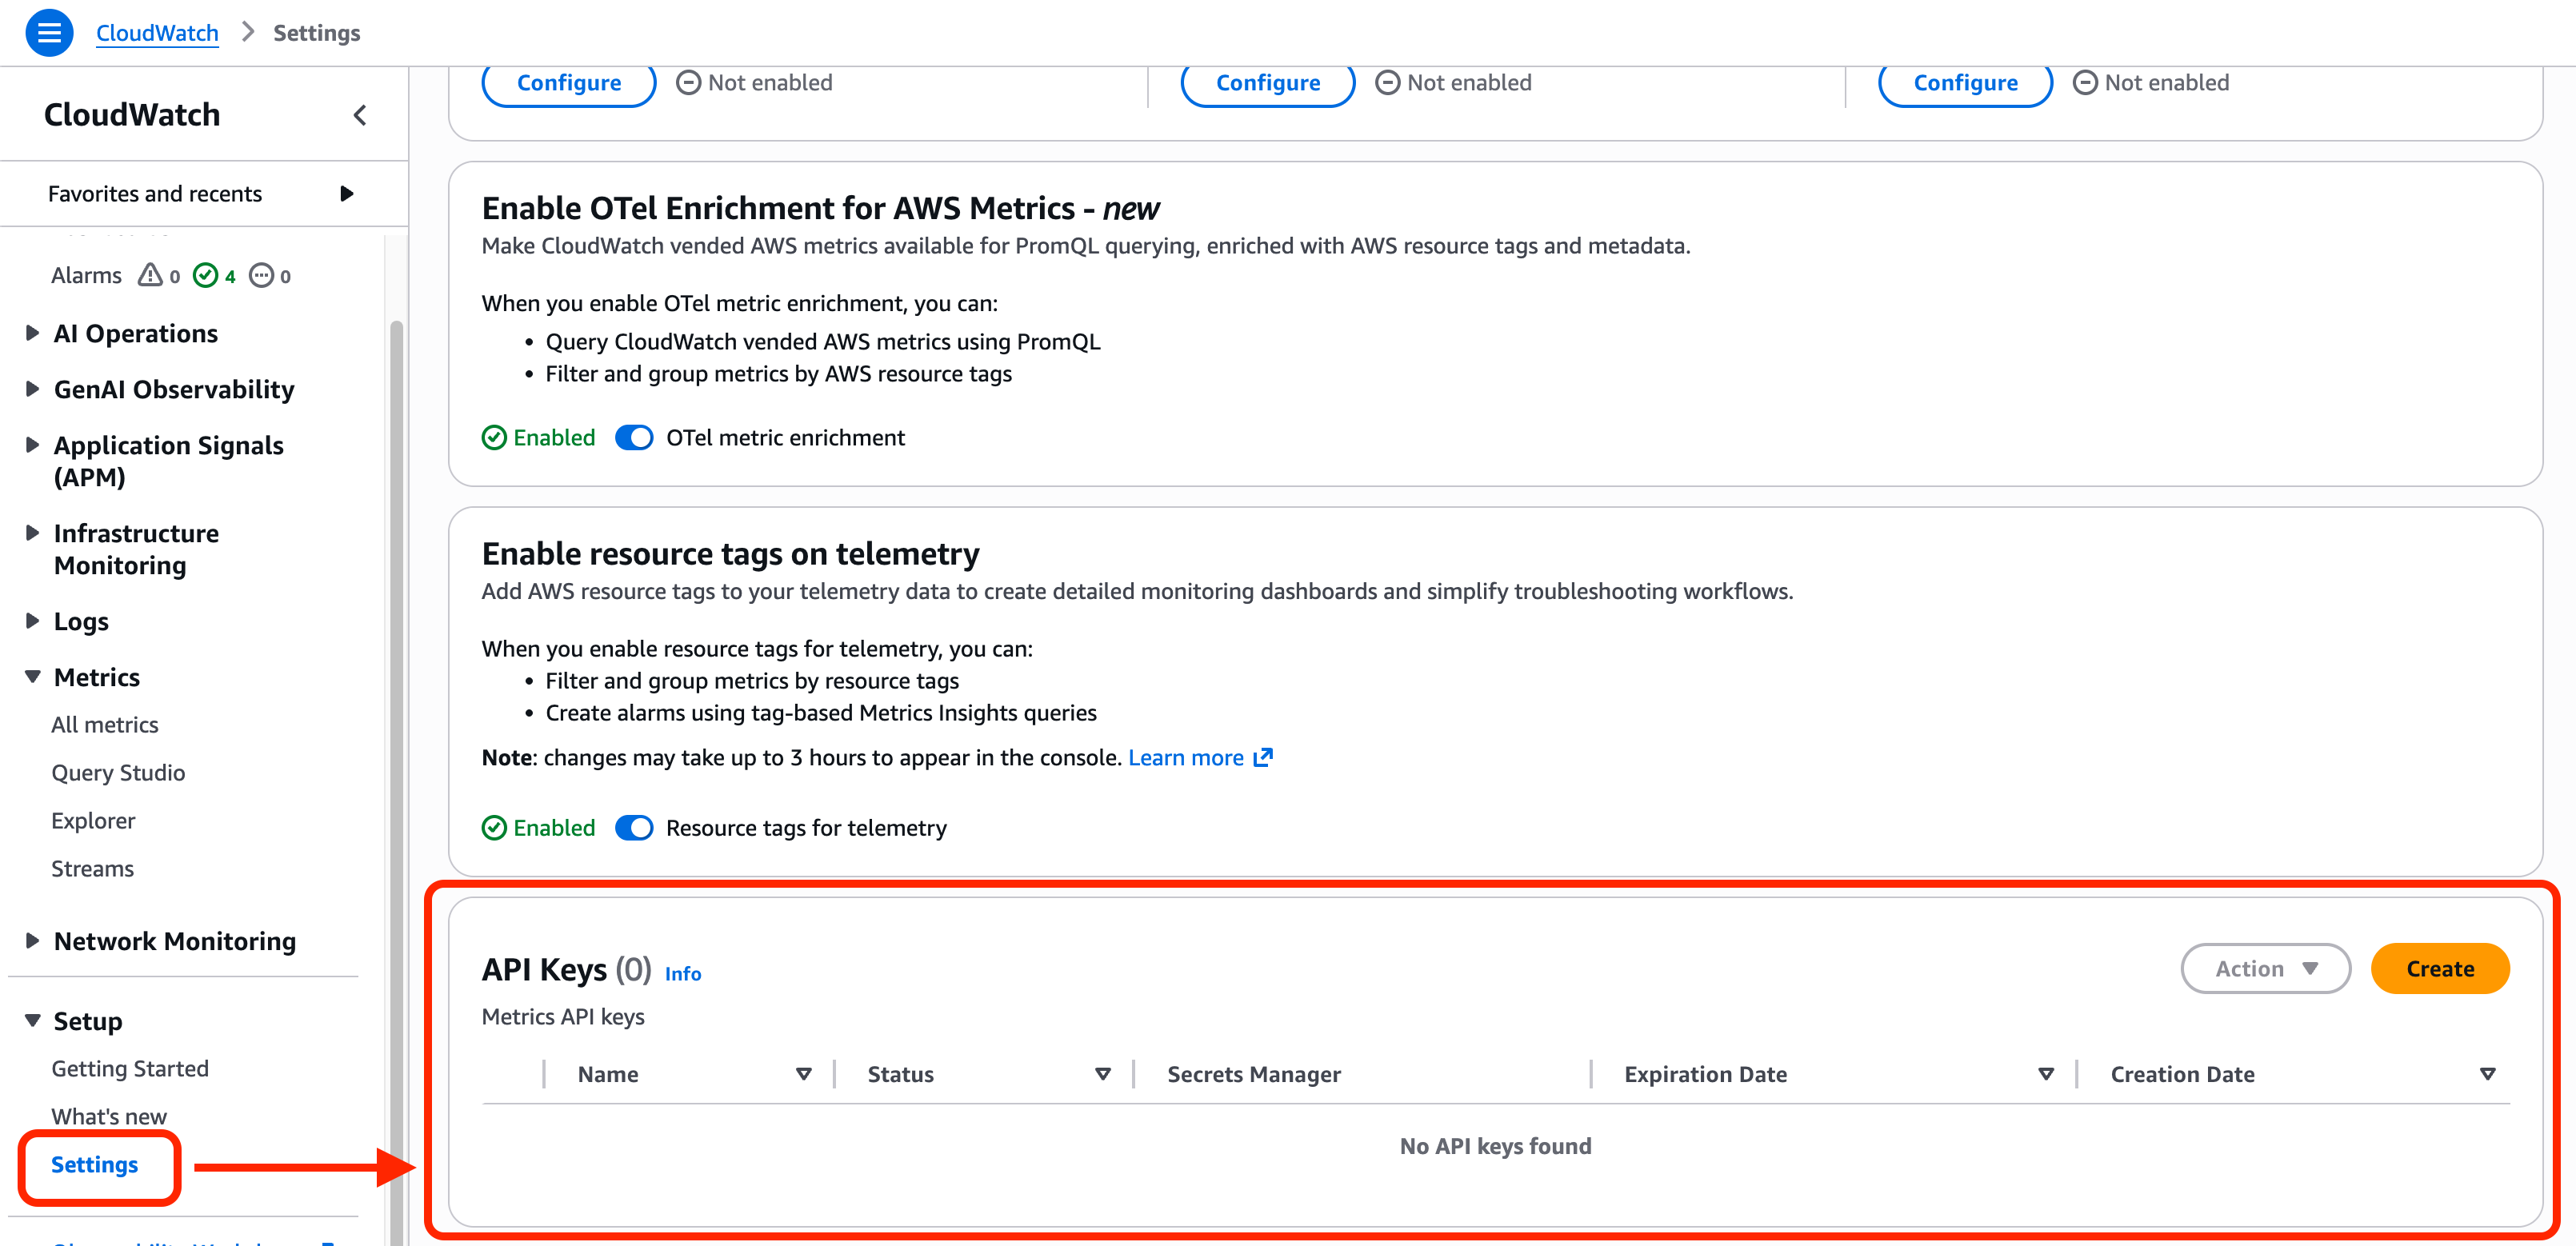Open Query Studio in sidebar
The height and width of the screenshot is (1246, 2576).
(118, 772)
